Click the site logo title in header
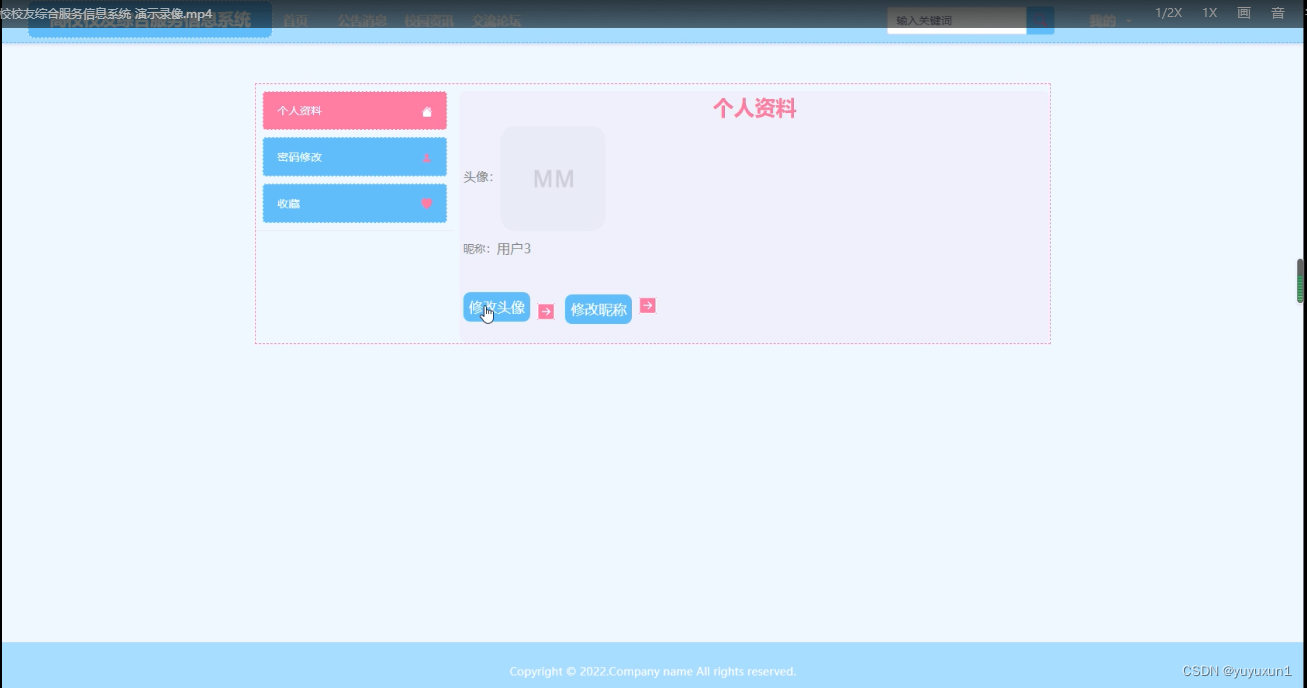Viewport: 1307px width, 688px height. pos(150,19)
